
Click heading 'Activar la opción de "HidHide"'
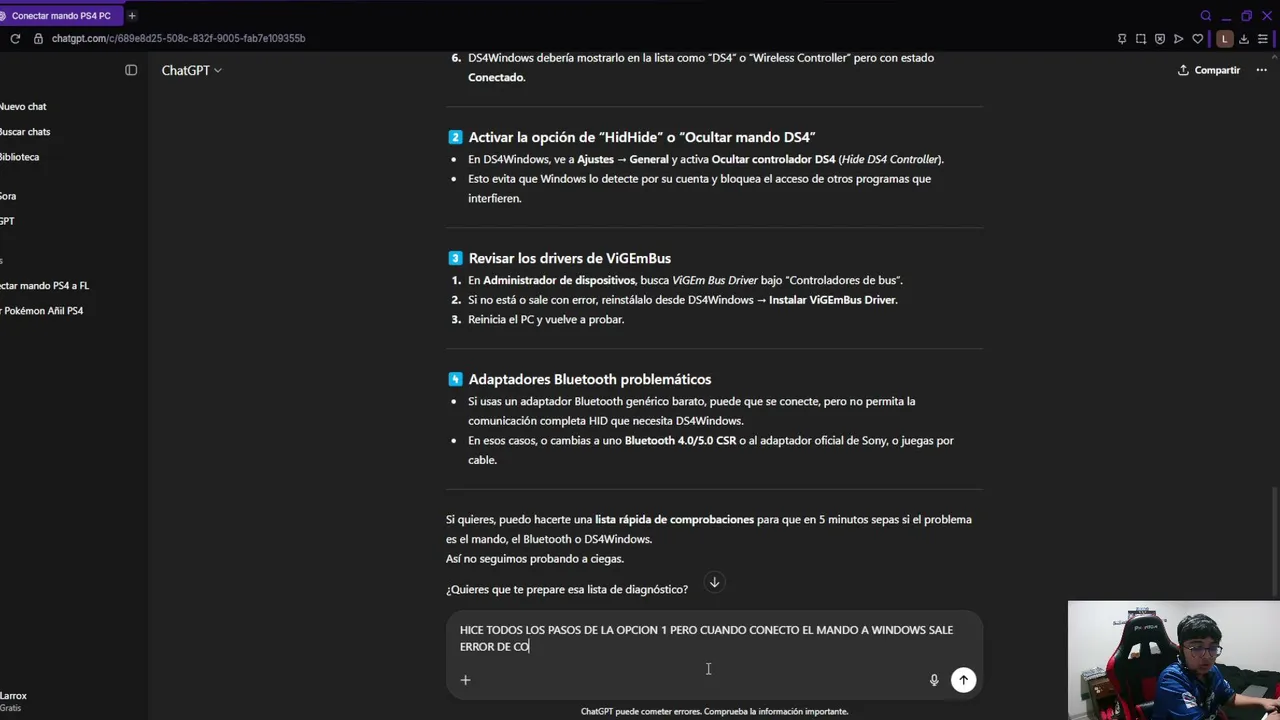(642, 137)
